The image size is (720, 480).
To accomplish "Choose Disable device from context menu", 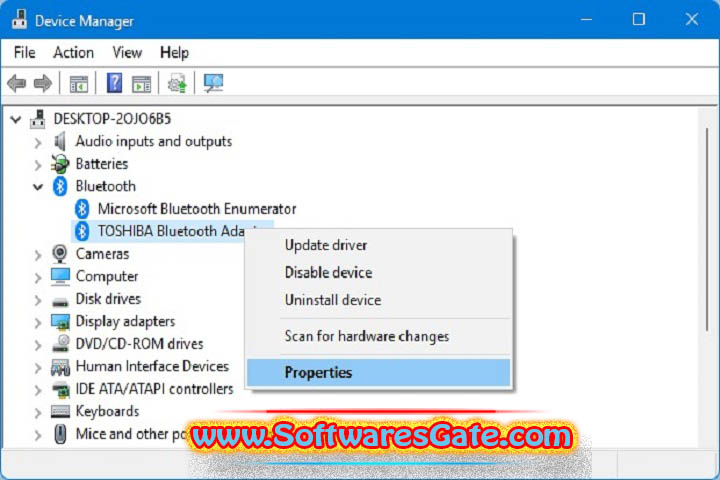I will point(379,272).
